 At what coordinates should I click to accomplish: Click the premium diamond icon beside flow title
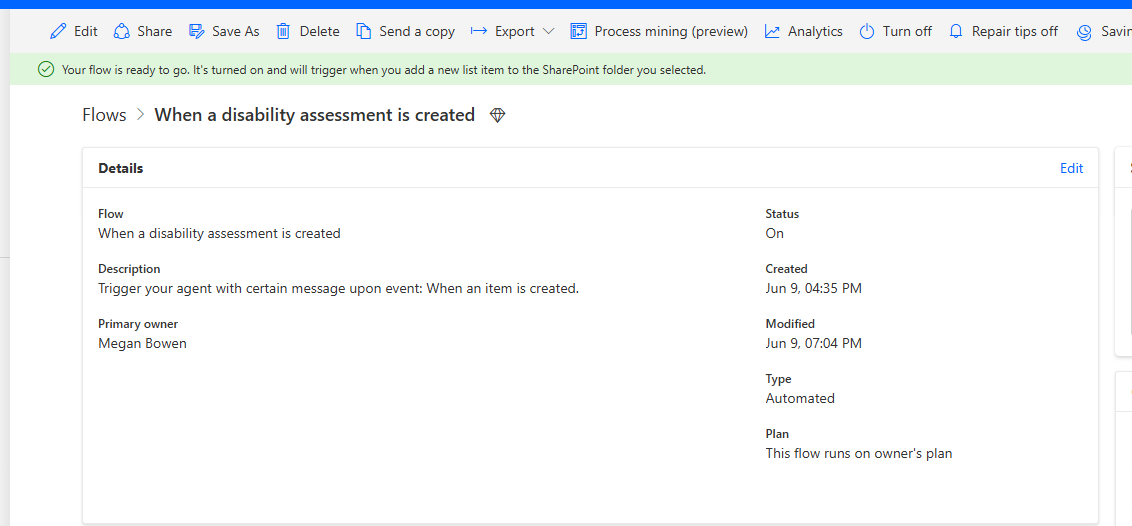tap(498, 115)
